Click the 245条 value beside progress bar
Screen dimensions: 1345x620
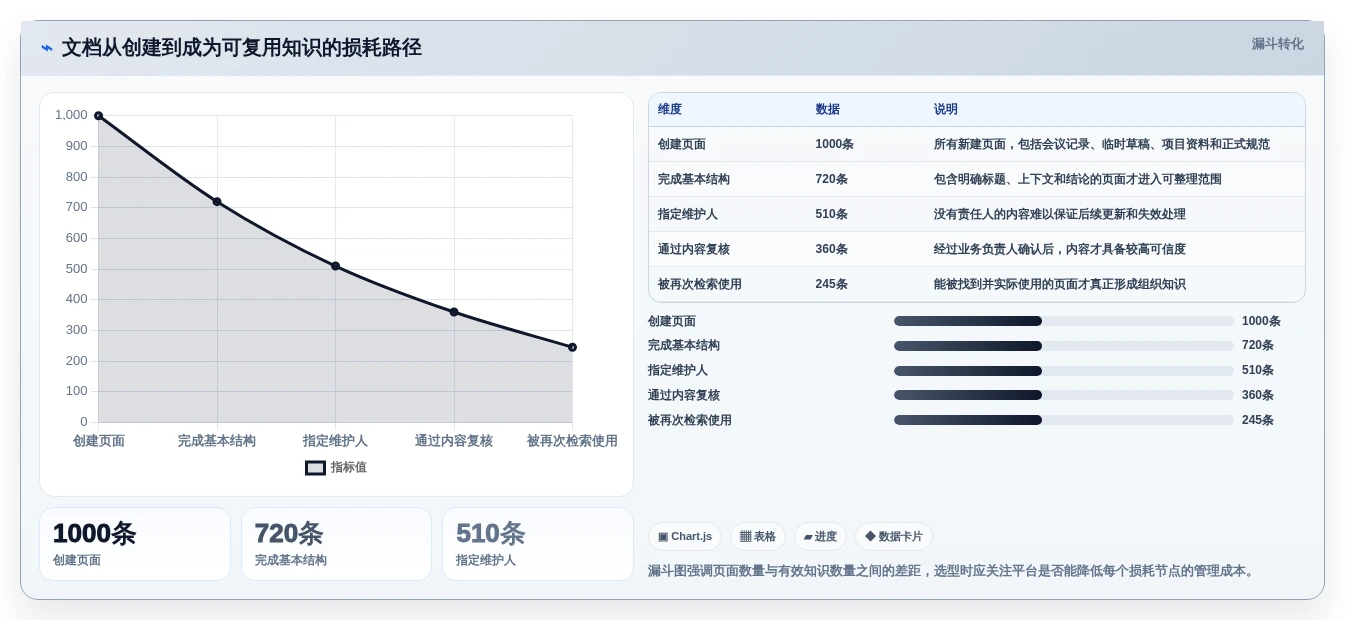(x=1258, y=420)
